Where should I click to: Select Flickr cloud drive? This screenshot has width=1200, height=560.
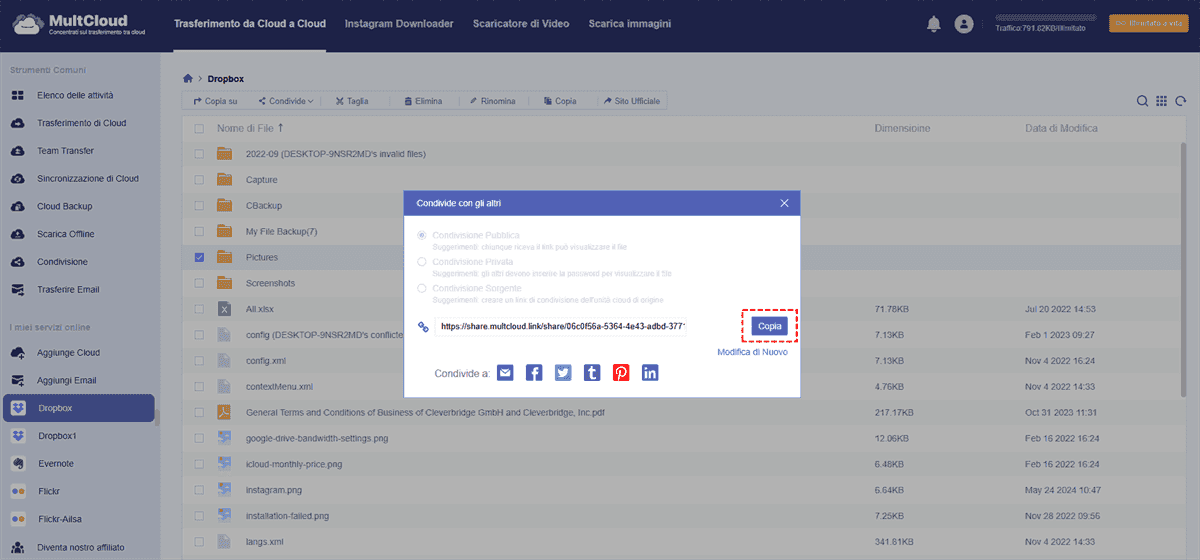pyautogui.click(x=49, y=492)
